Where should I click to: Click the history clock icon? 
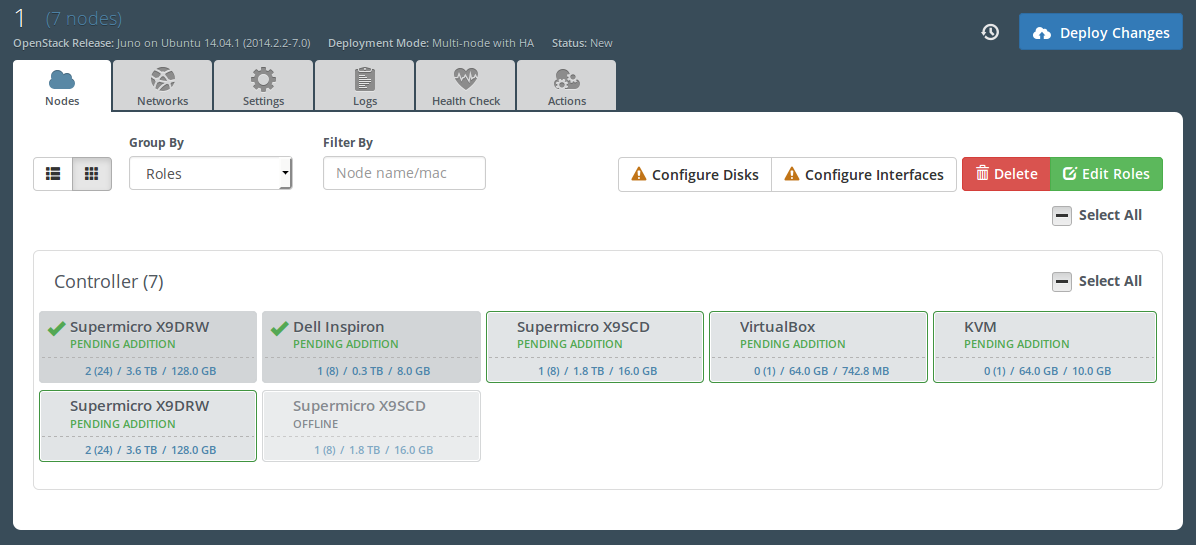pos(990,32)
